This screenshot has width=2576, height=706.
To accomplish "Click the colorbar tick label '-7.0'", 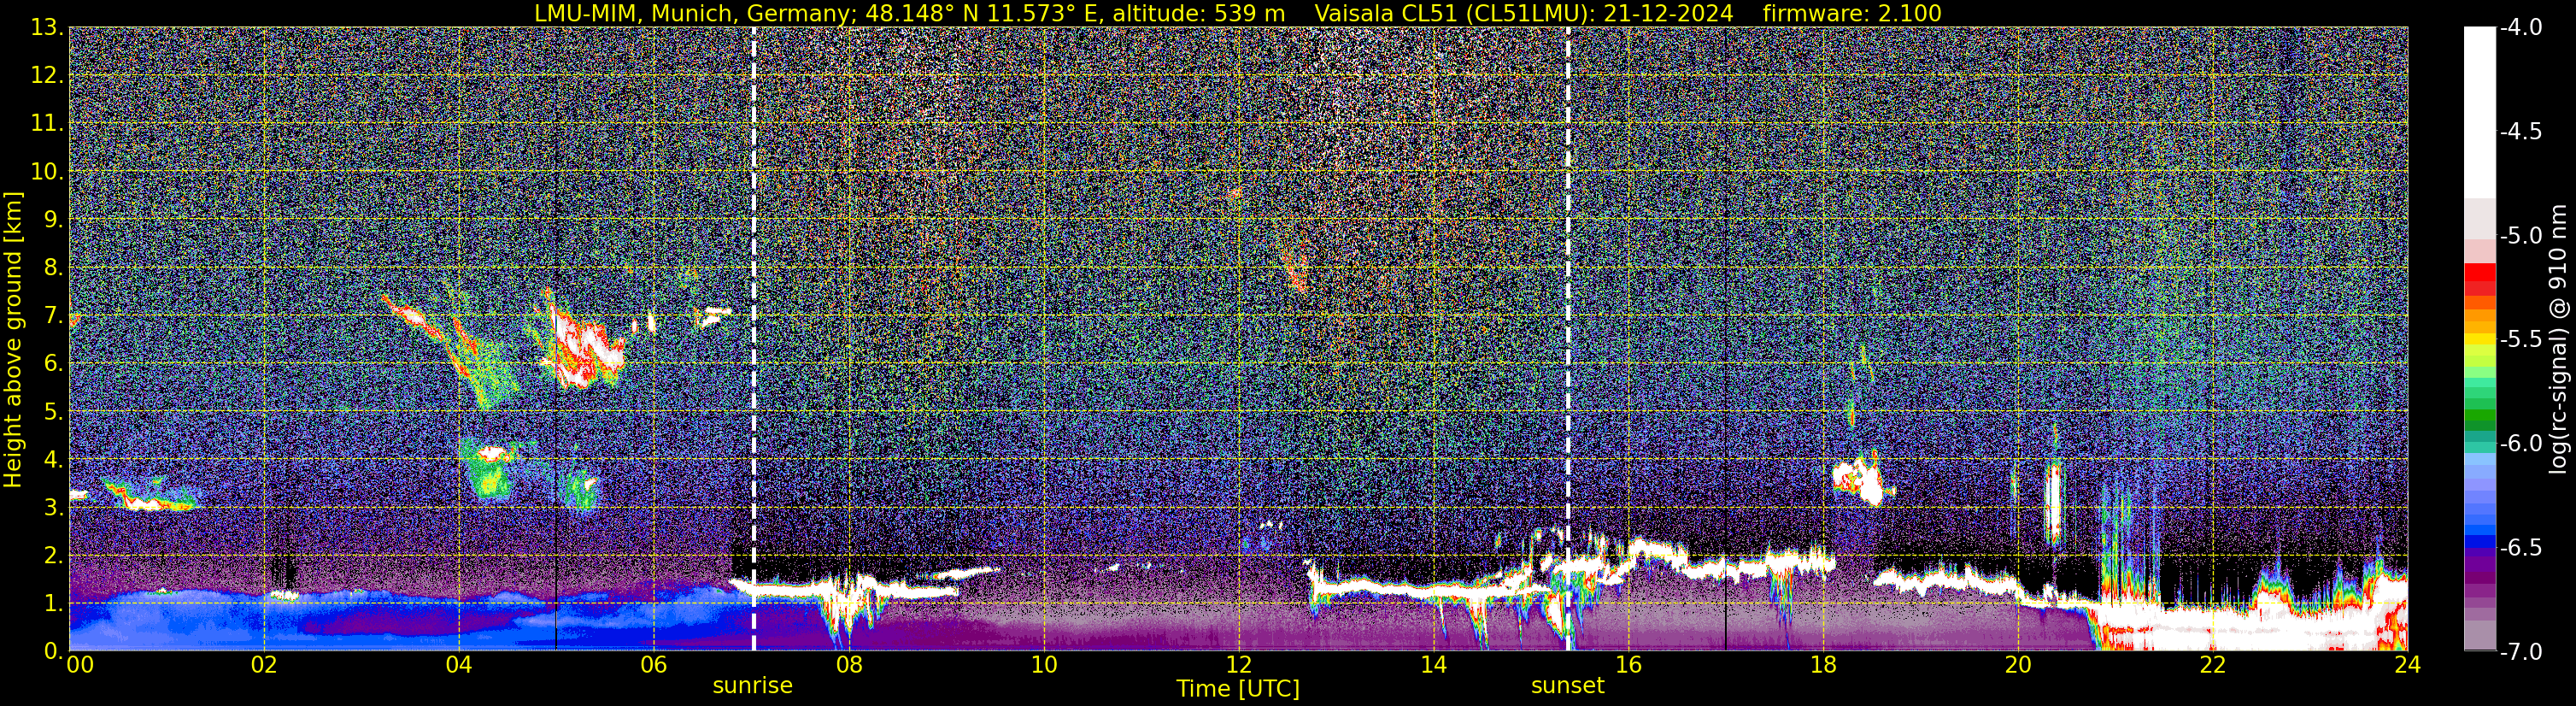I will 2520,651.
